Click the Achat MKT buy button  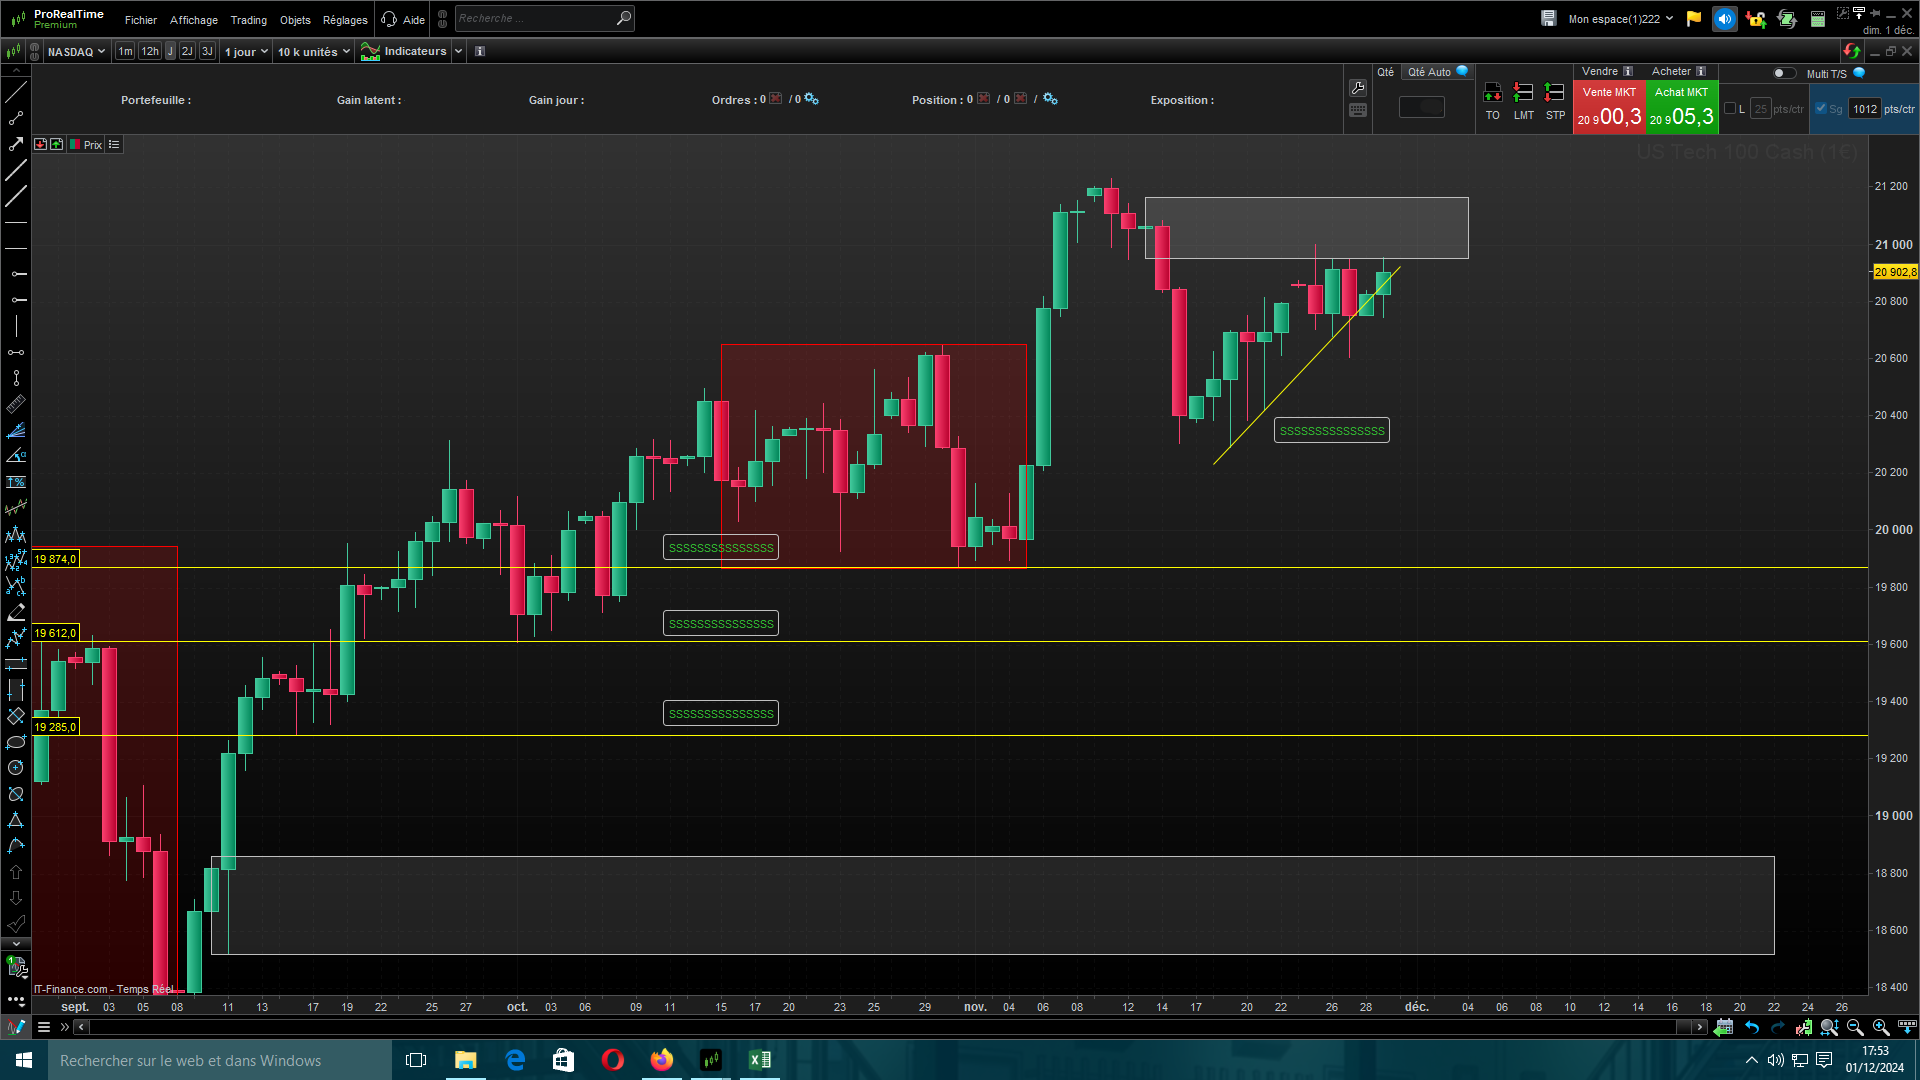(1681, 107)
